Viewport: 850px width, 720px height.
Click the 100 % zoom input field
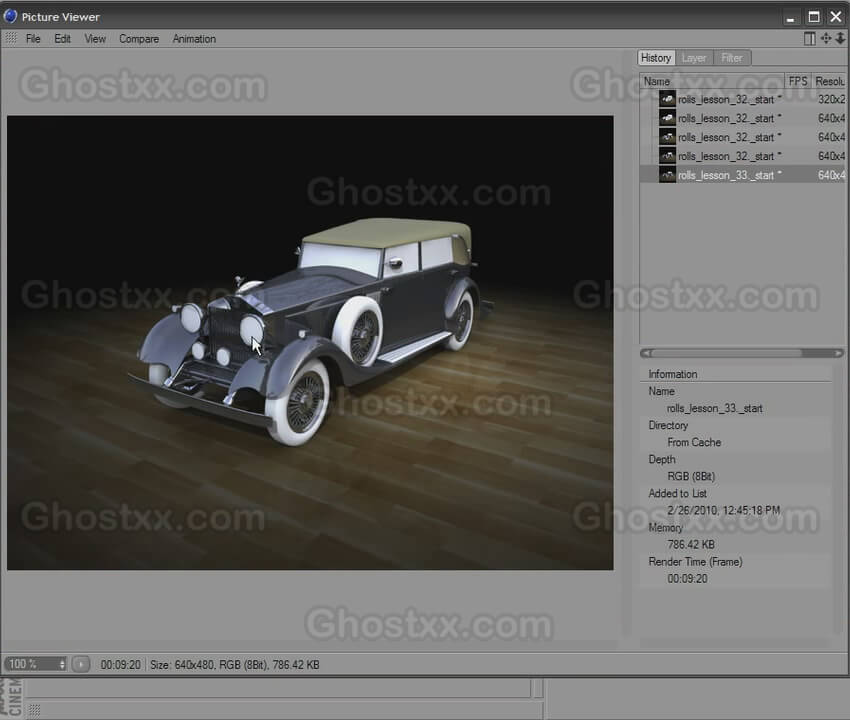pos(31,664)
